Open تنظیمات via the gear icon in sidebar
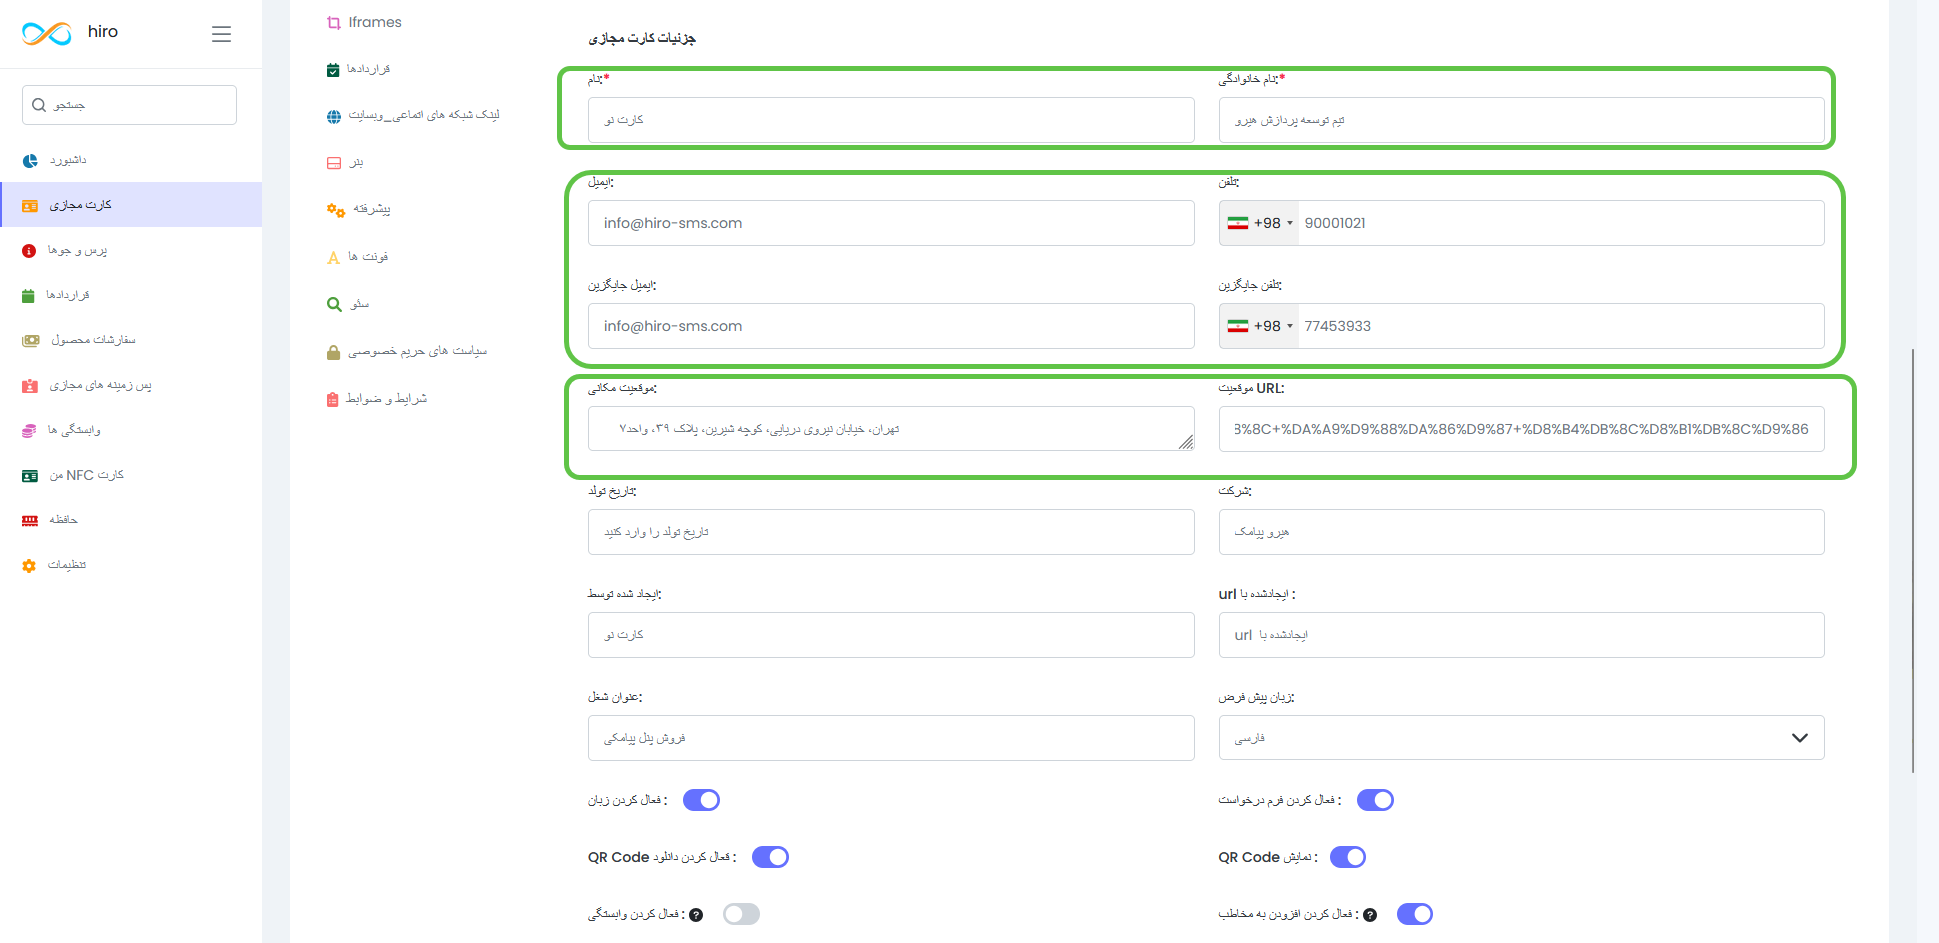Viewport: 1939px width, 943px height. (29, 565)
